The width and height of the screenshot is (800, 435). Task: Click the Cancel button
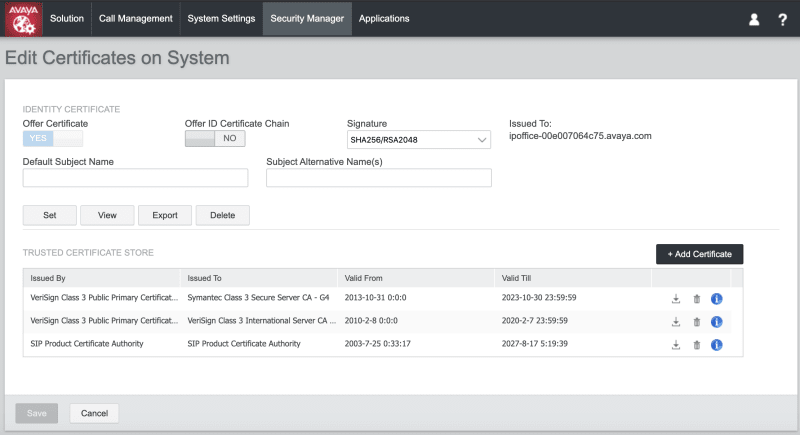[x=94, y=413]
